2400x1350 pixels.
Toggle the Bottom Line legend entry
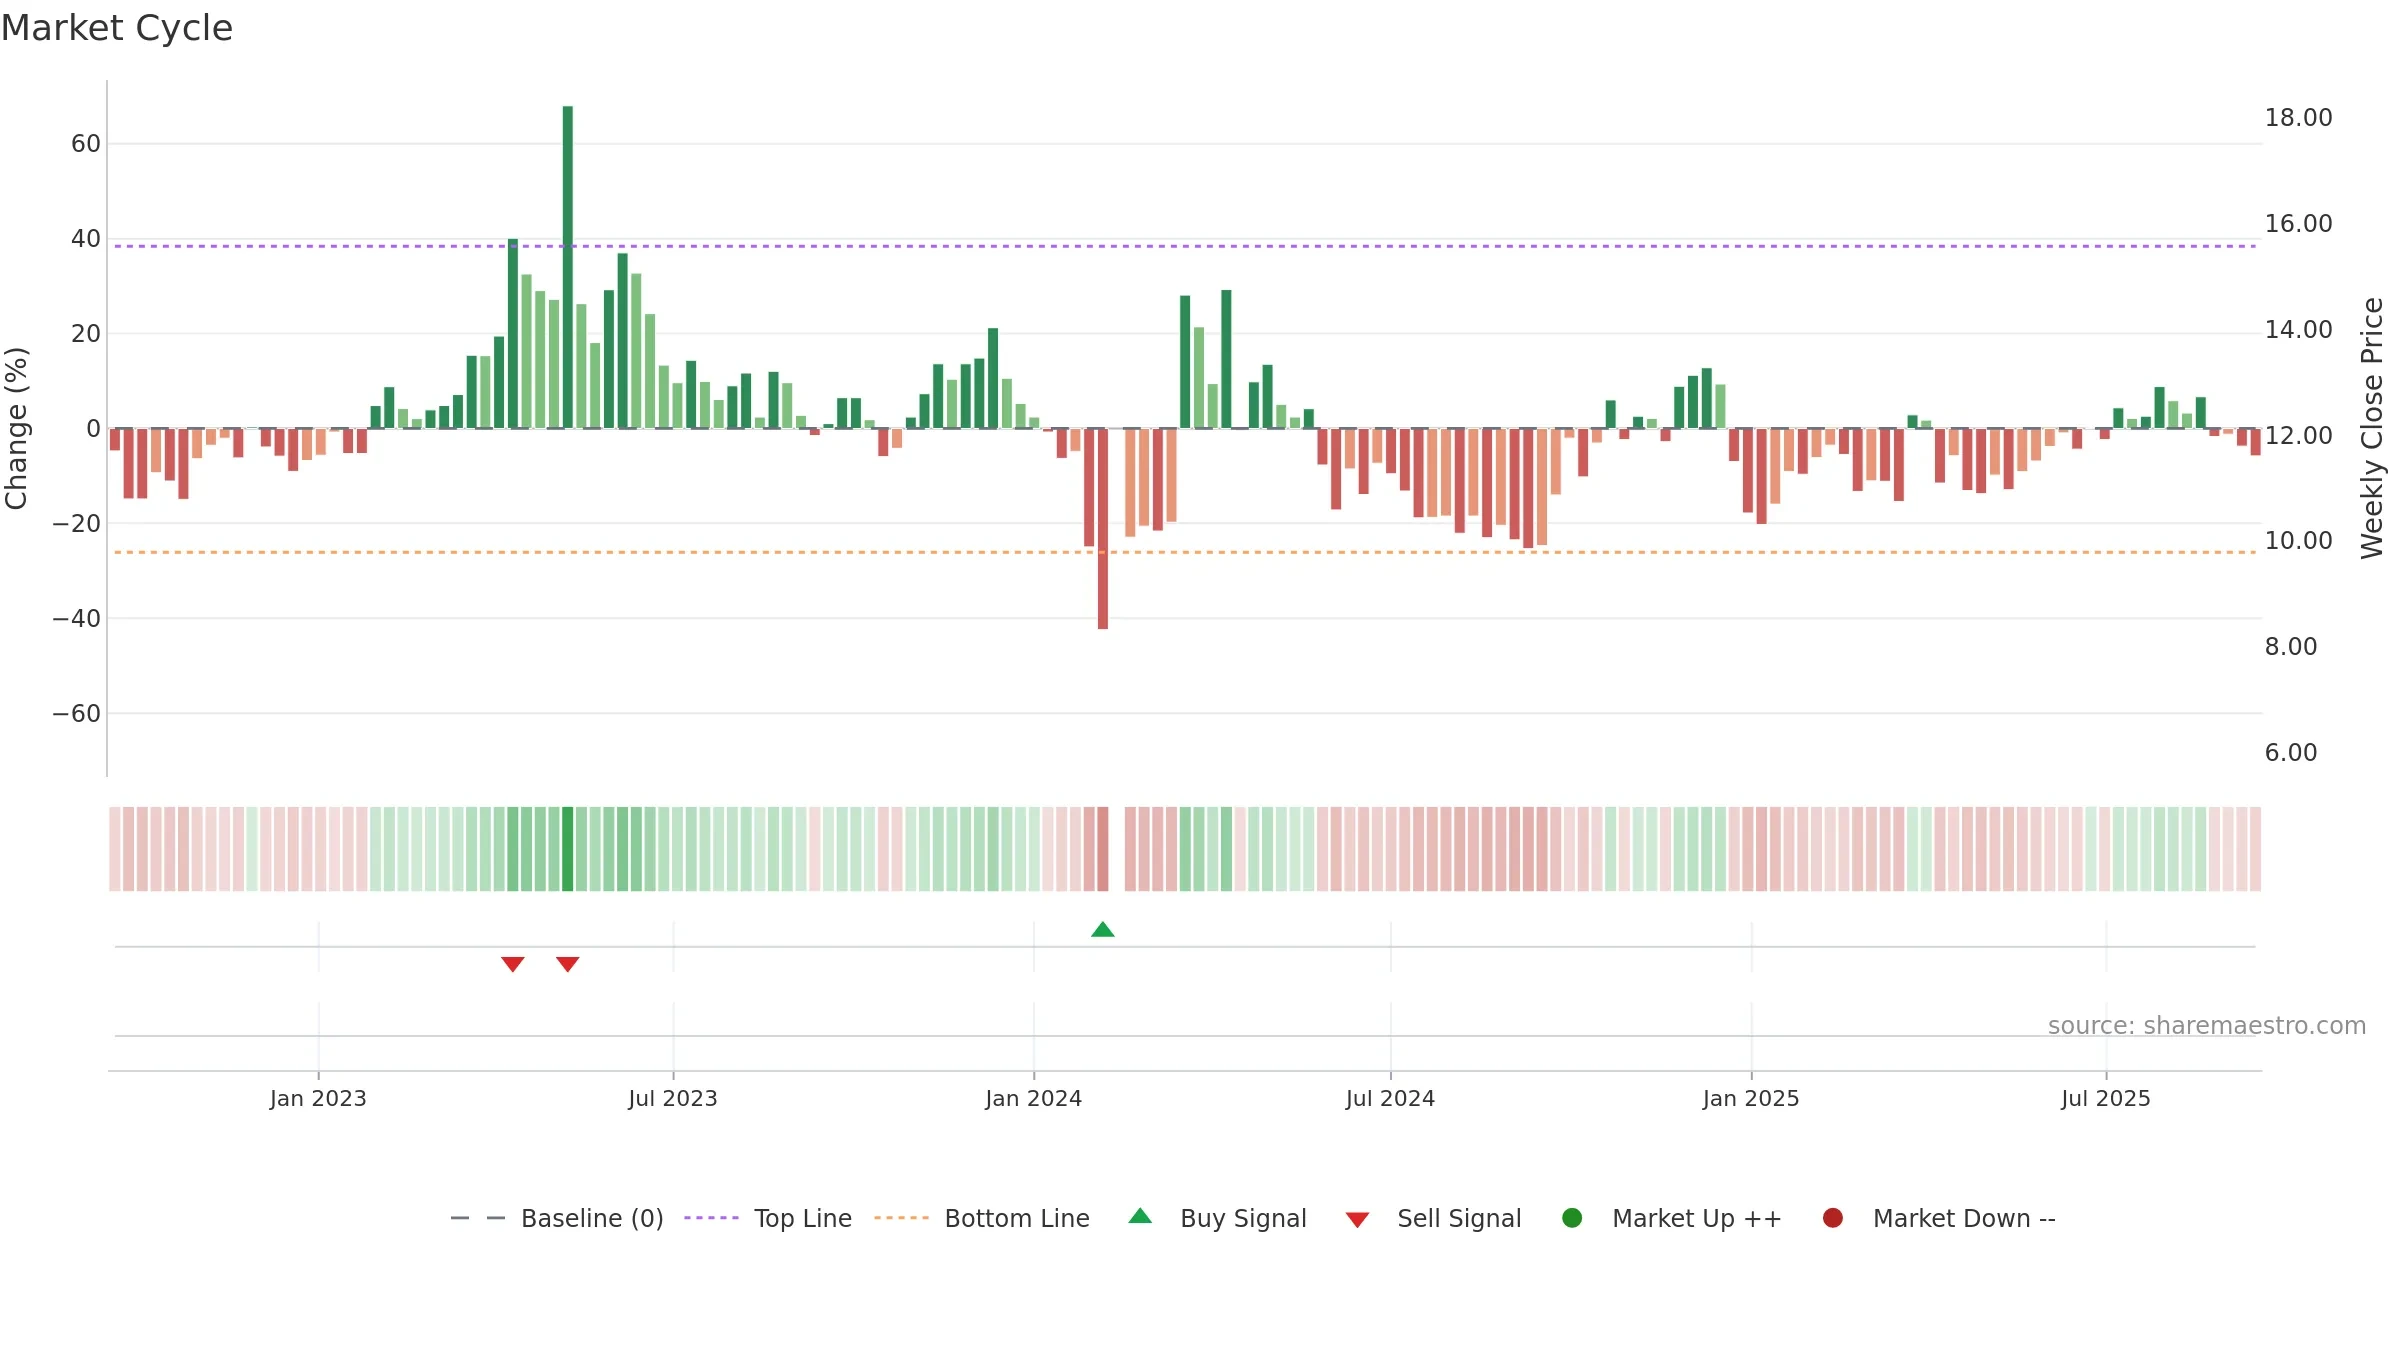pyautogui.click(x=982, y=1218)
